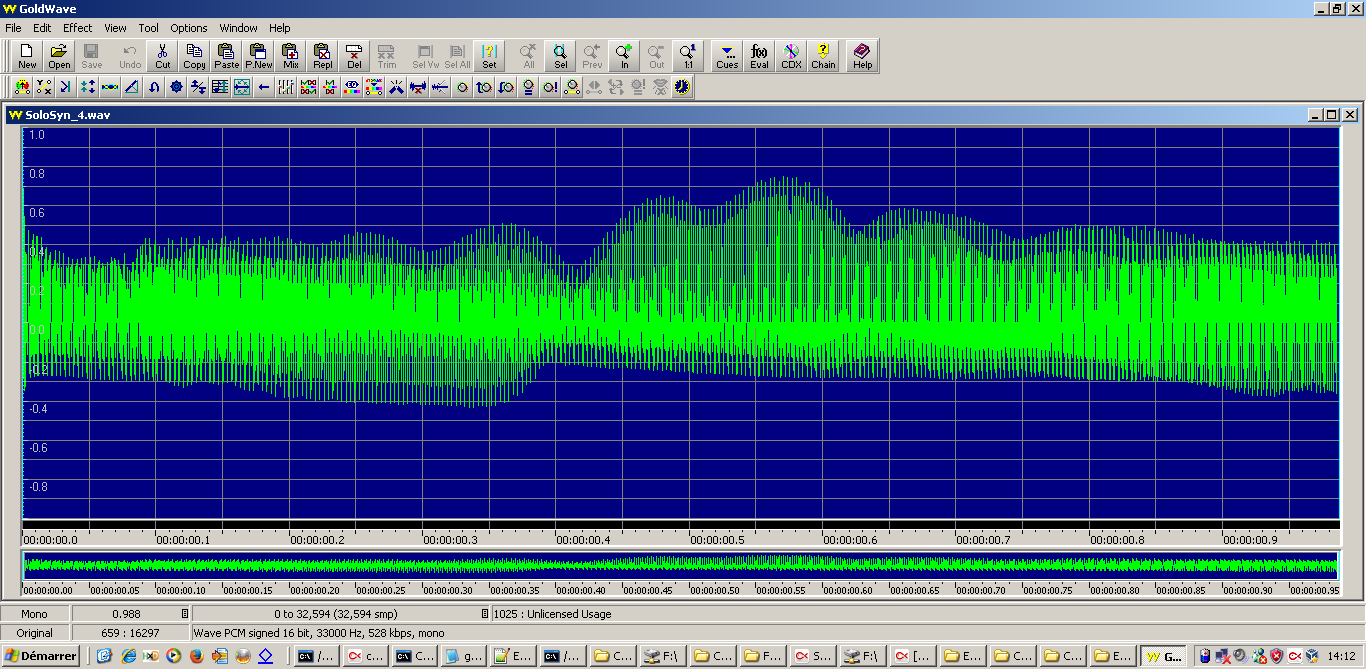
Task: Open the Help menu
Action: pos(280,28)
